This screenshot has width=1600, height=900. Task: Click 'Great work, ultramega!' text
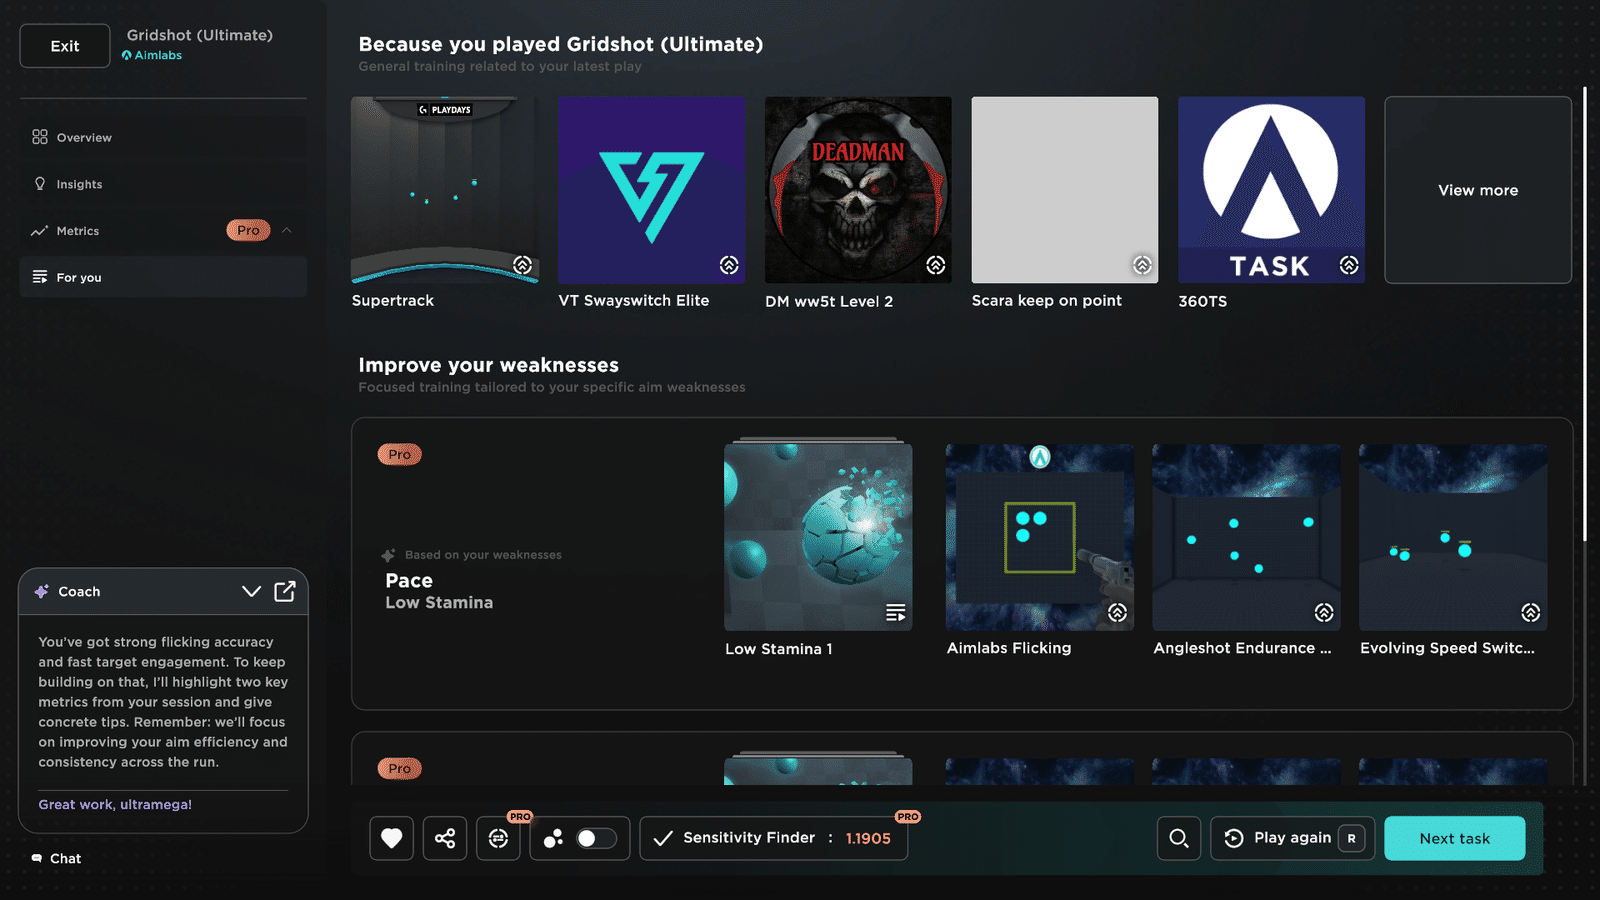click(x=115, y=804)
